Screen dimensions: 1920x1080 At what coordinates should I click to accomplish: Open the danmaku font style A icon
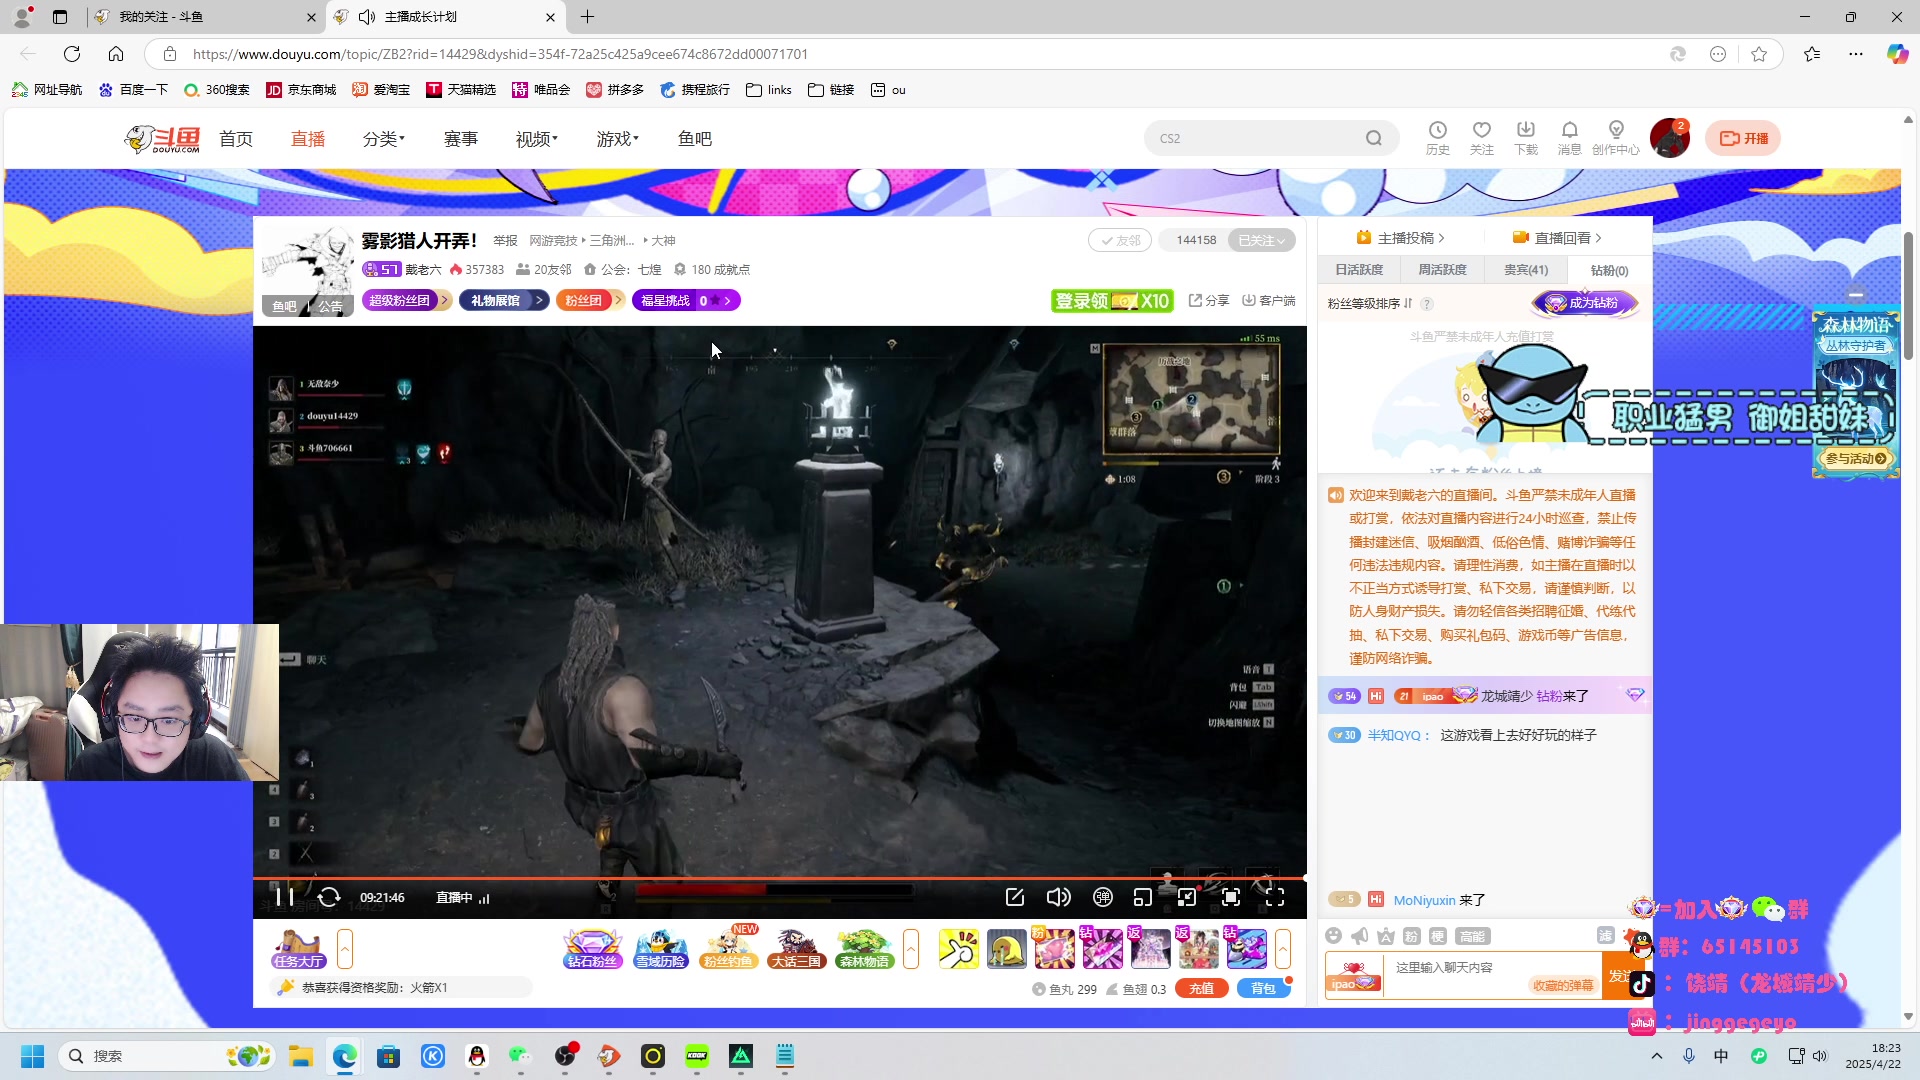(1386, 936)
